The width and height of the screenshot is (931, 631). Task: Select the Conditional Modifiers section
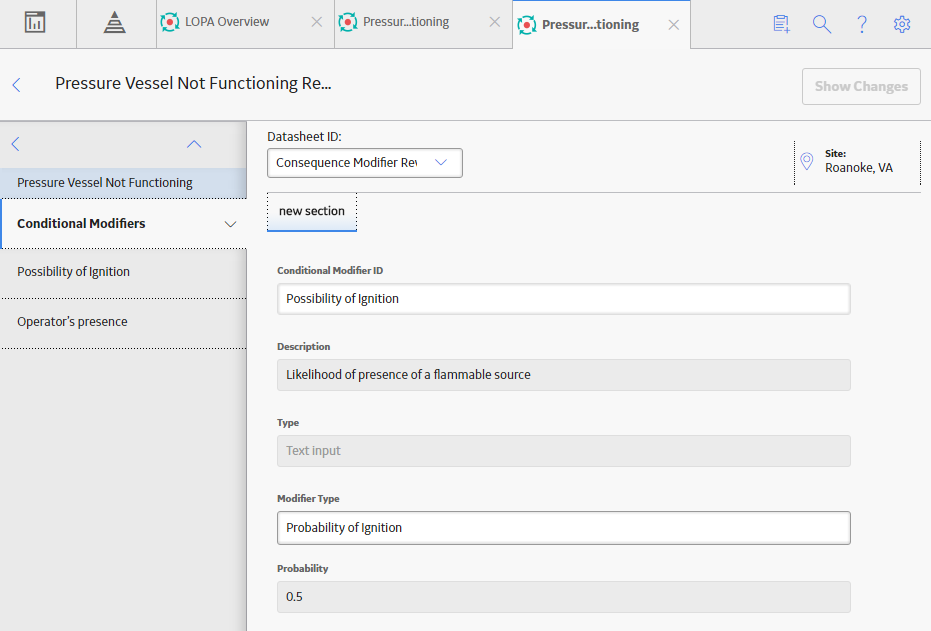click(x=124, y=224)
